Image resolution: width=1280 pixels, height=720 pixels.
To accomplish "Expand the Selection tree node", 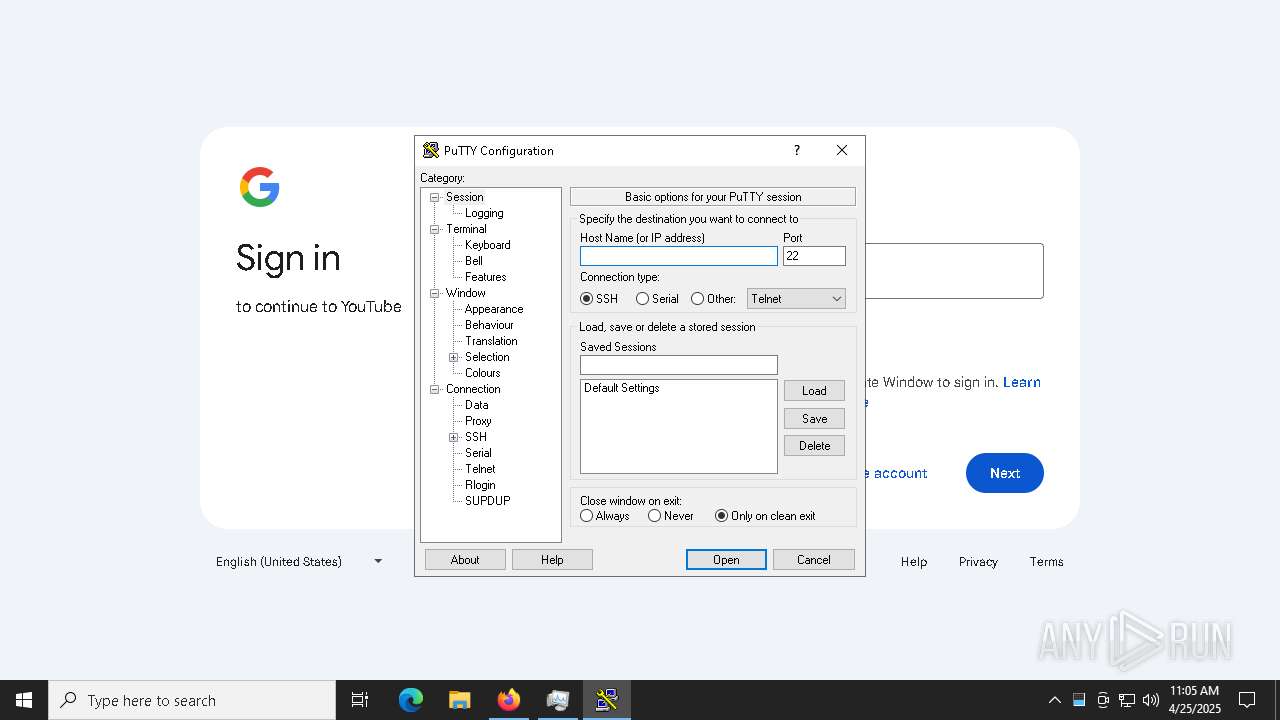I will click(454, 357).
